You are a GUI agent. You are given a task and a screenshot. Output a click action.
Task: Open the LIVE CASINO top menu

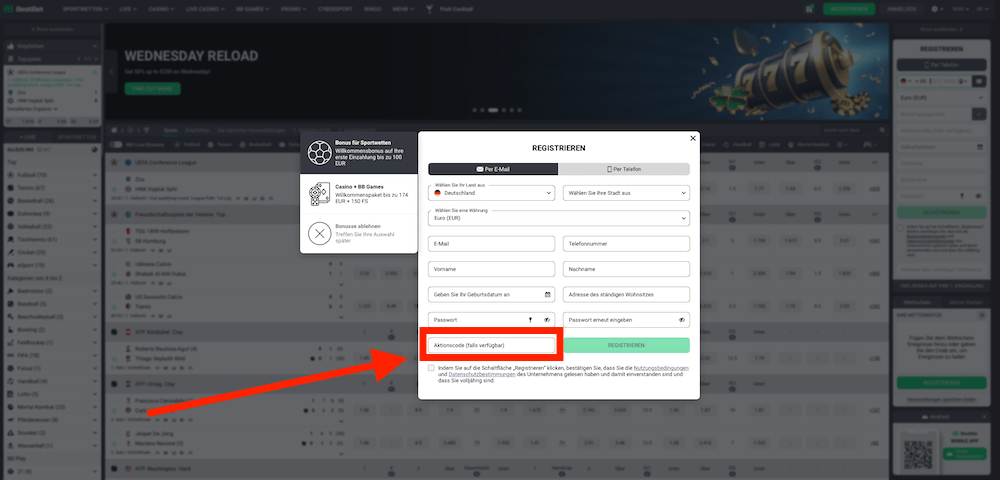click(x=206, y=9)
